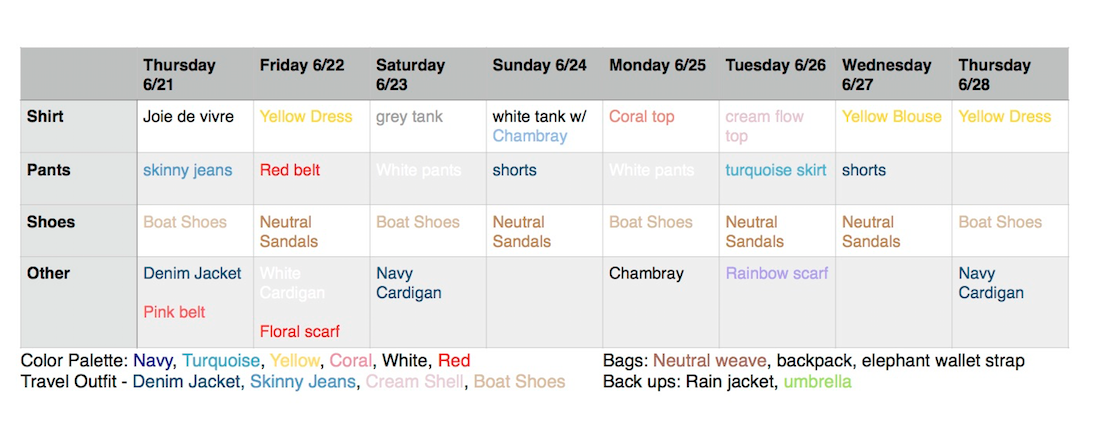1116x442 pixels.
Task: Click the Joie de vivre cell
Action: [x=195, y=126]
